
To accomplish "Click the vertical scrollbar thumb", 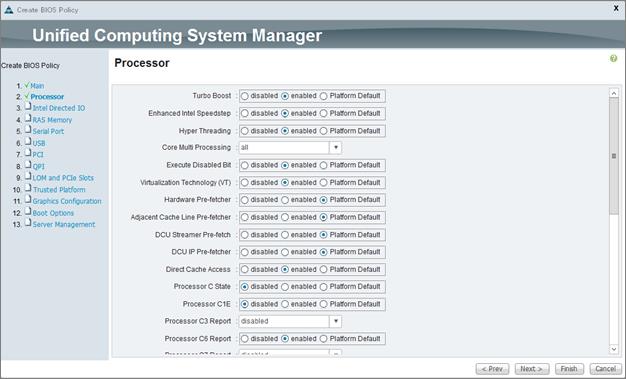I will click(614, 156).
